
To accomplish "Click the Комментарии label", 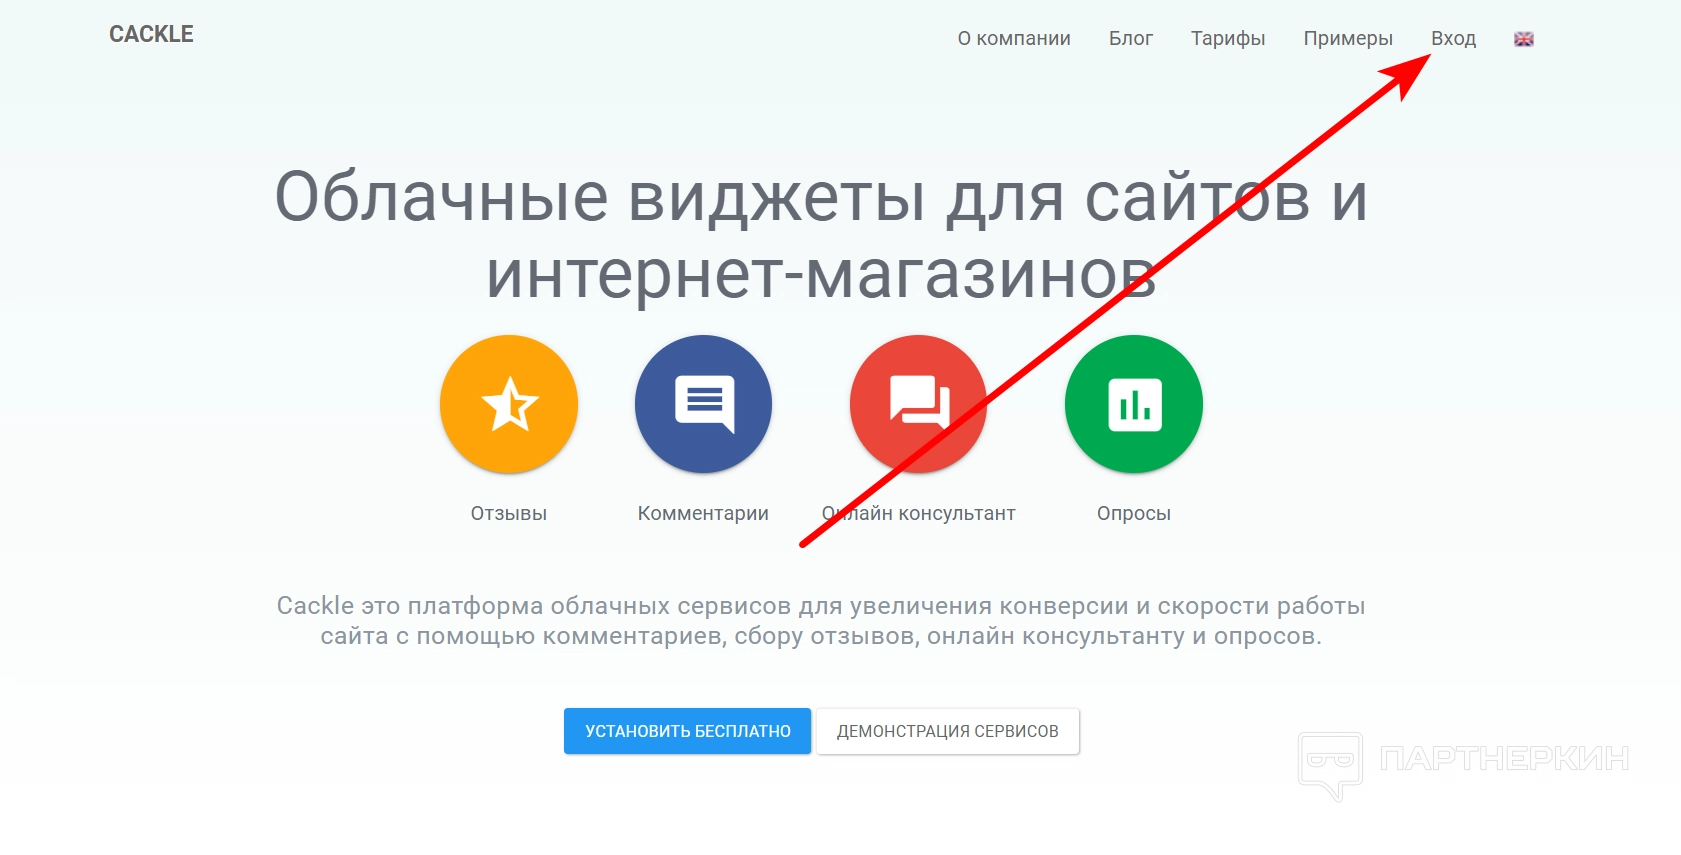I will click(x=703, y=513).
